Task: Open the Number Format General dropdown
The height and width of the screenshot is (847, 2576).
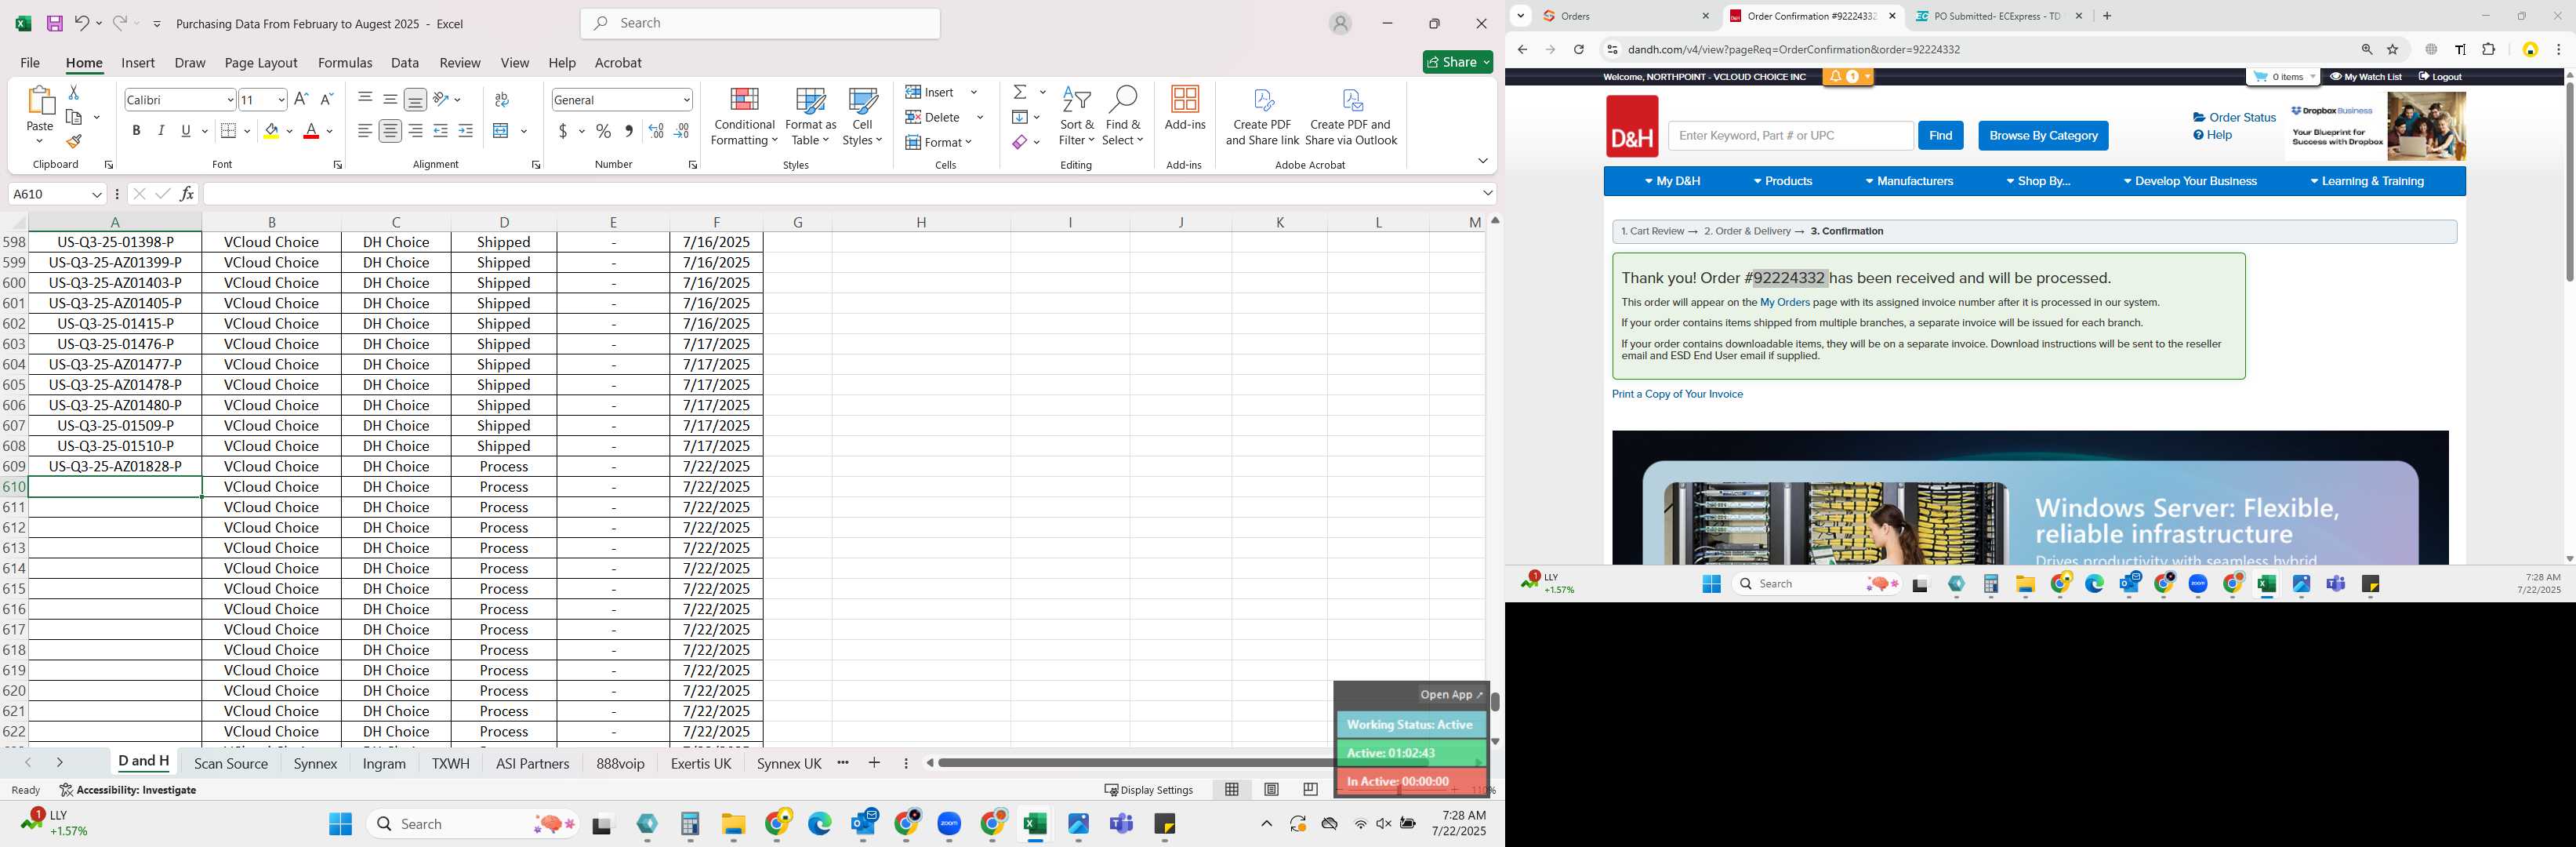Action: 686,100
